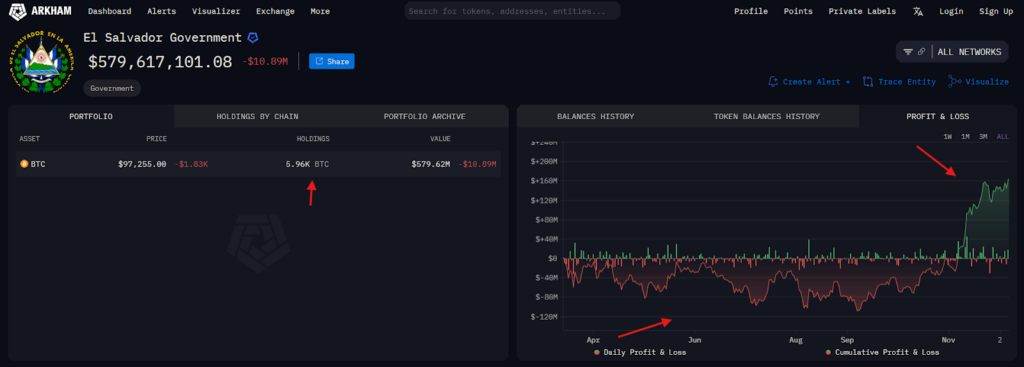Sort by the PRICE column header

coord(156,138)
